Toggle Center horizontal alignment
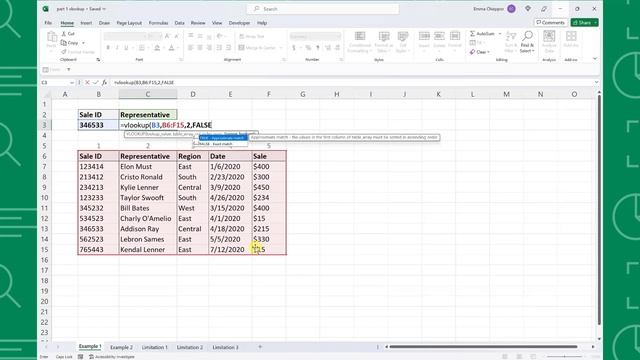This screenshot has width=640, height=360. coord(200,48)
